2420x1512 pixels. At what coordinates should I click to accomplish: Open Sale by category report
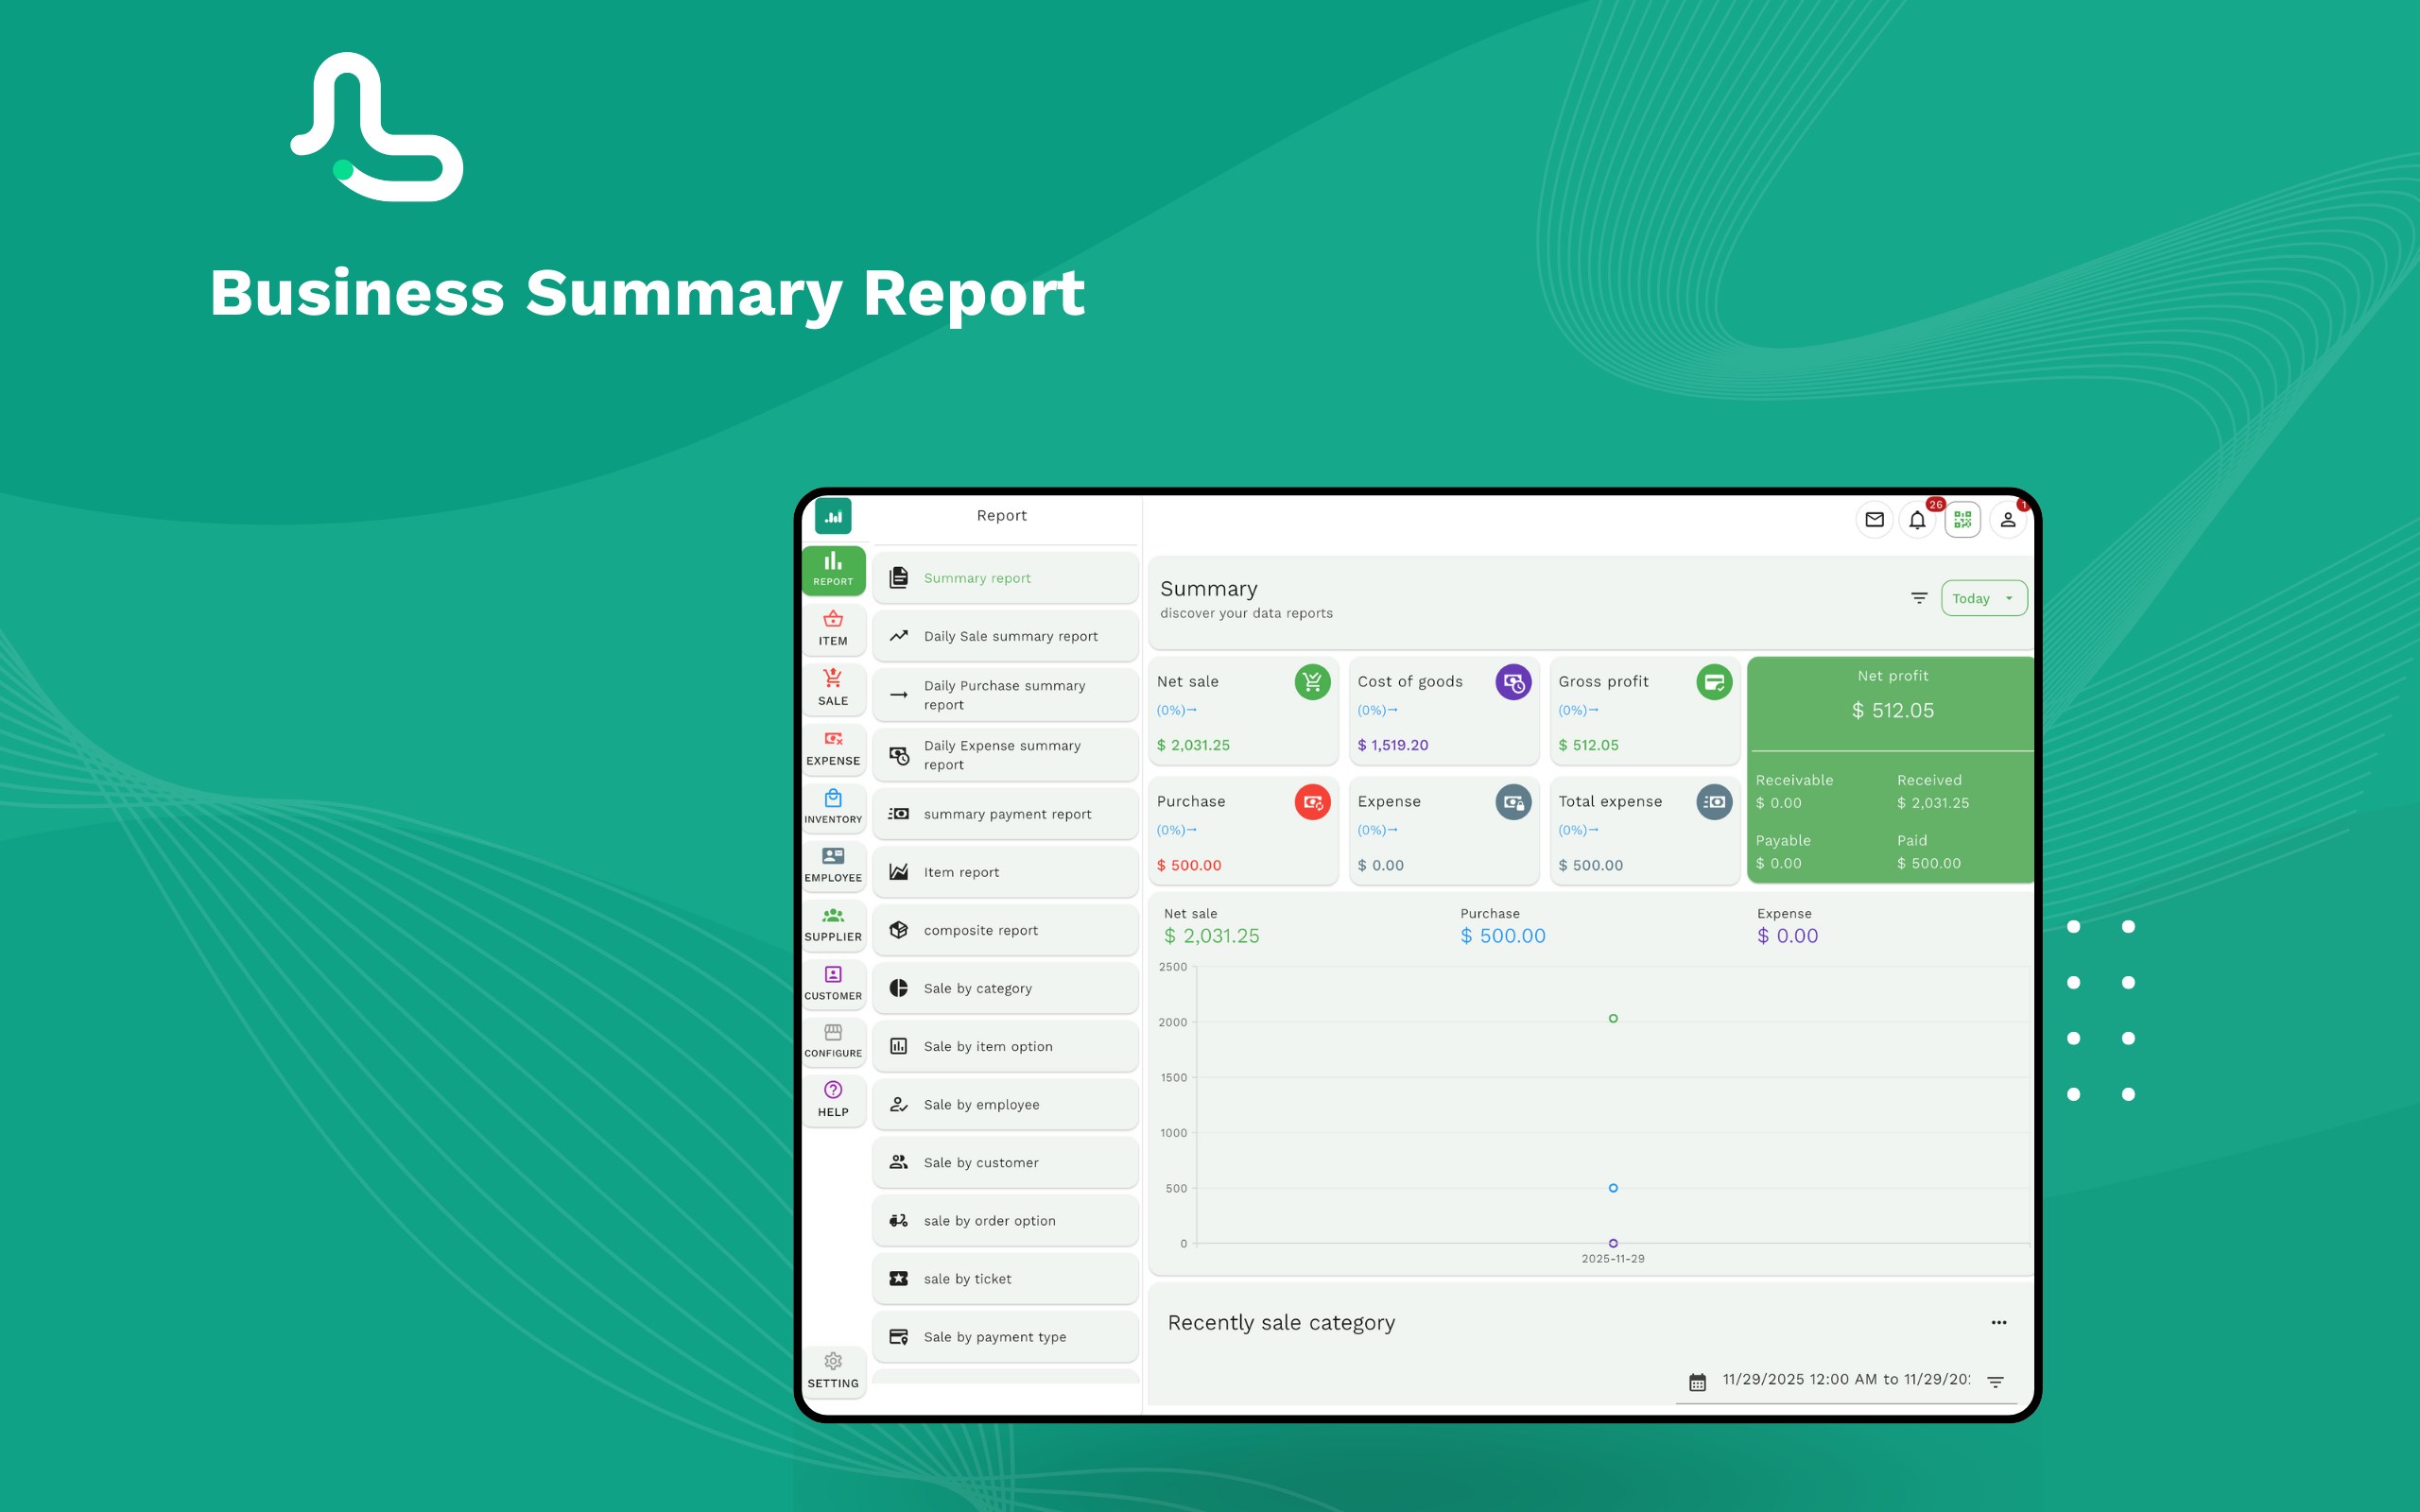pos(1005,988)
